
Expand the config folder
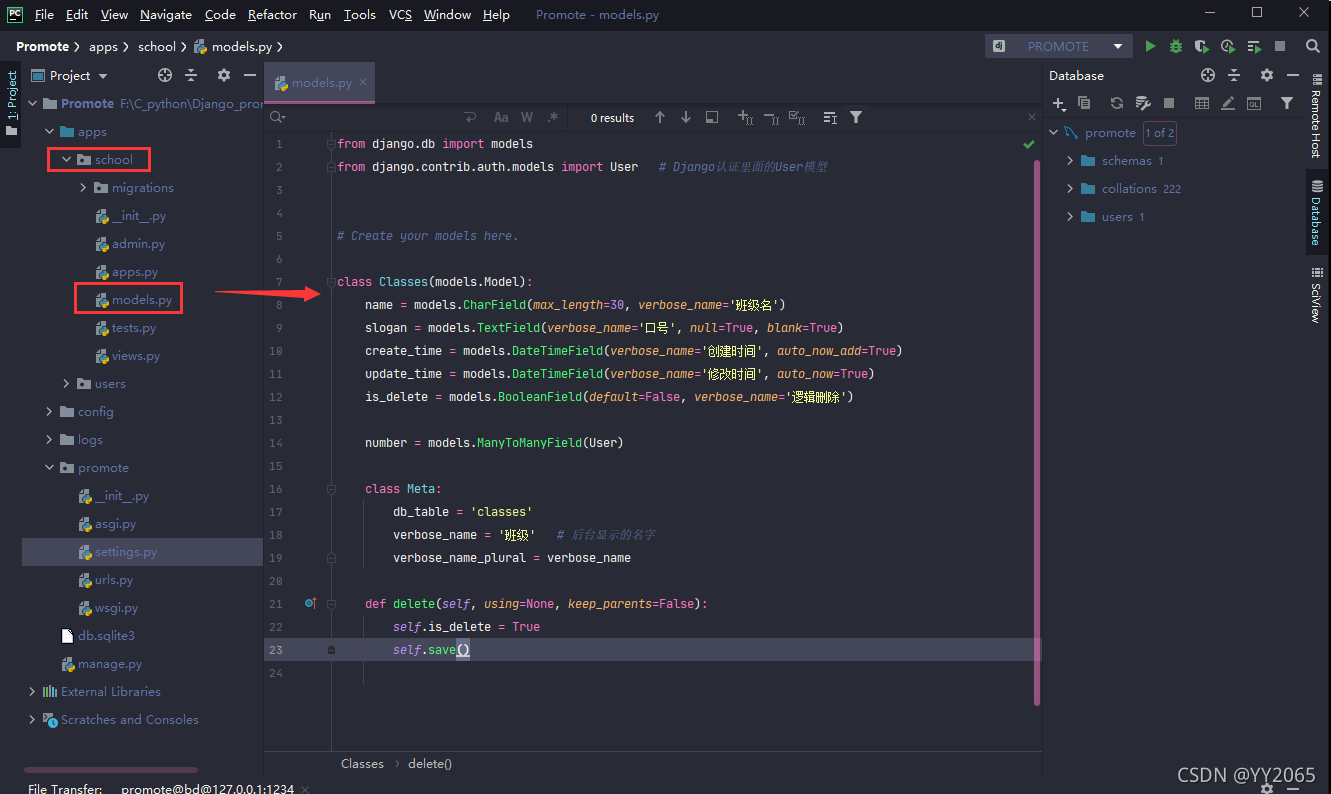pyautogui.click(x=49, y=411)
